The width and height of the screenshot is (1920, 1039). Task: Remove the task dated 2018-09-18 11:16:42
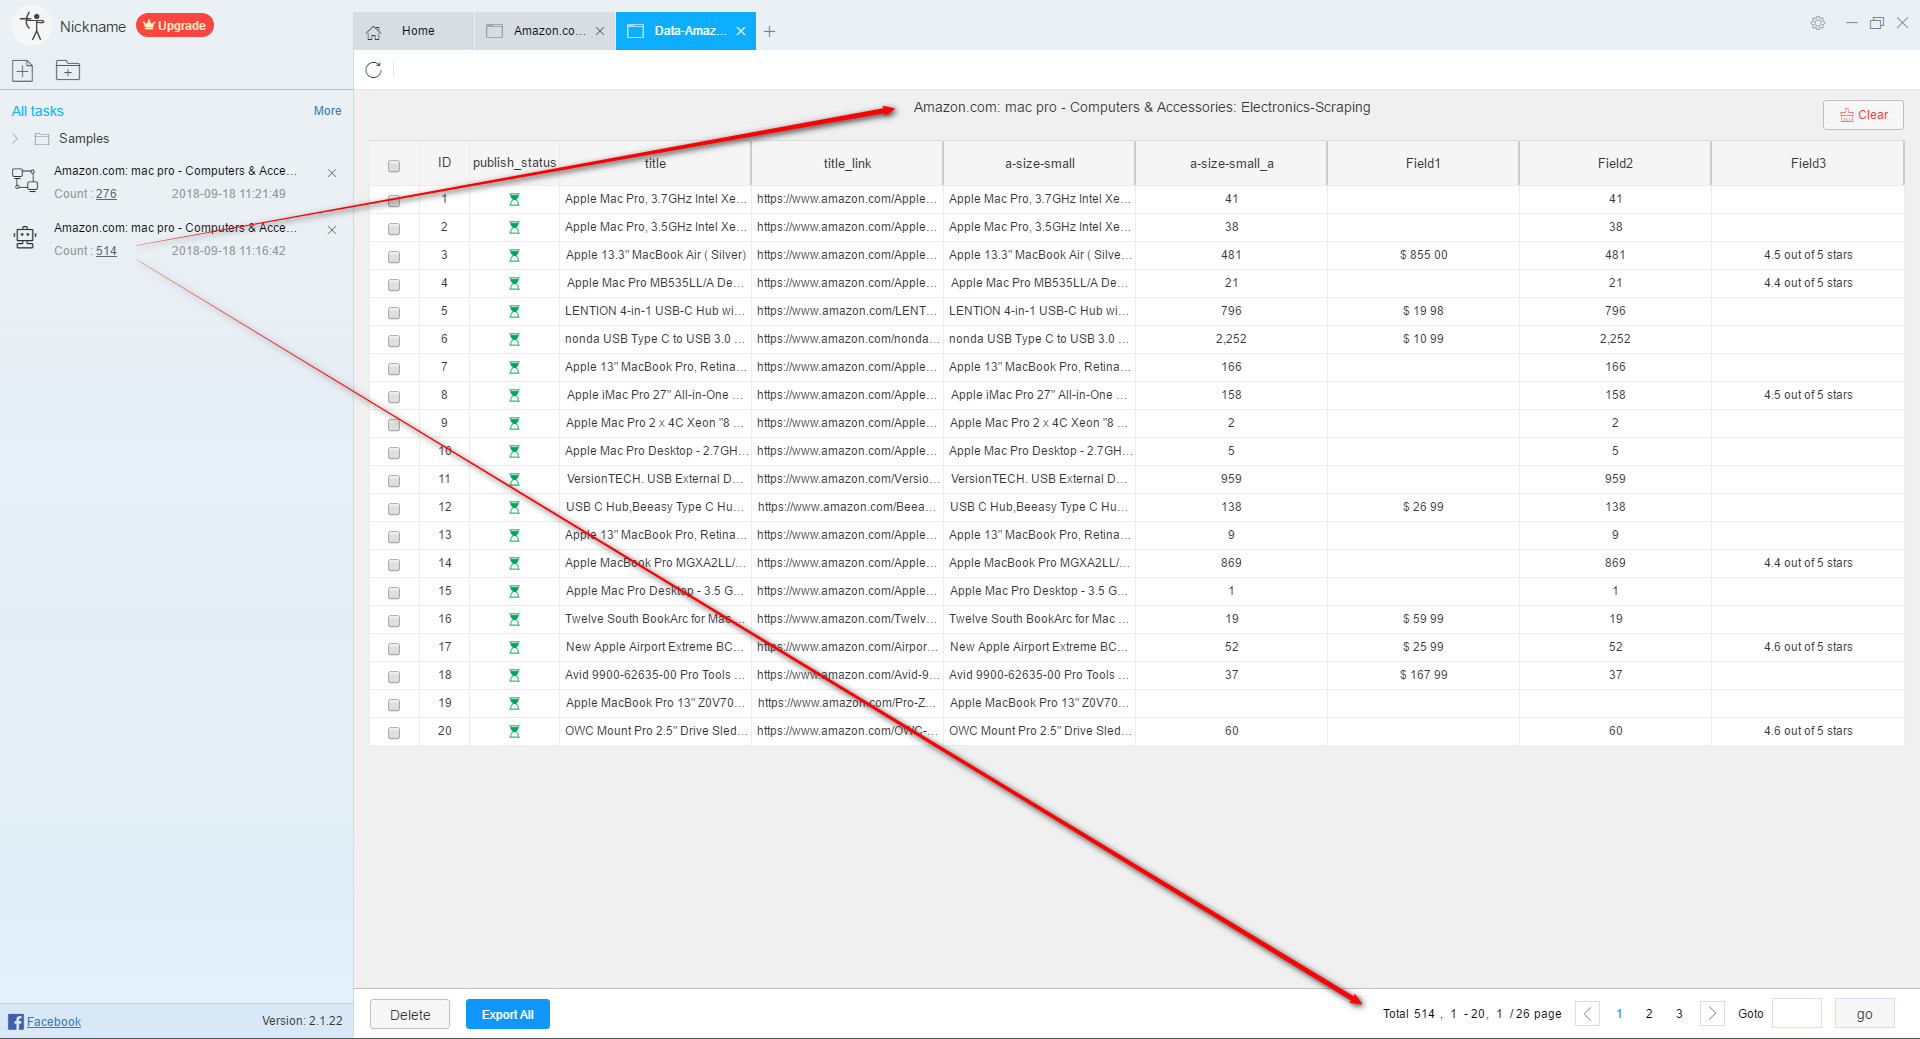[332, 230]
